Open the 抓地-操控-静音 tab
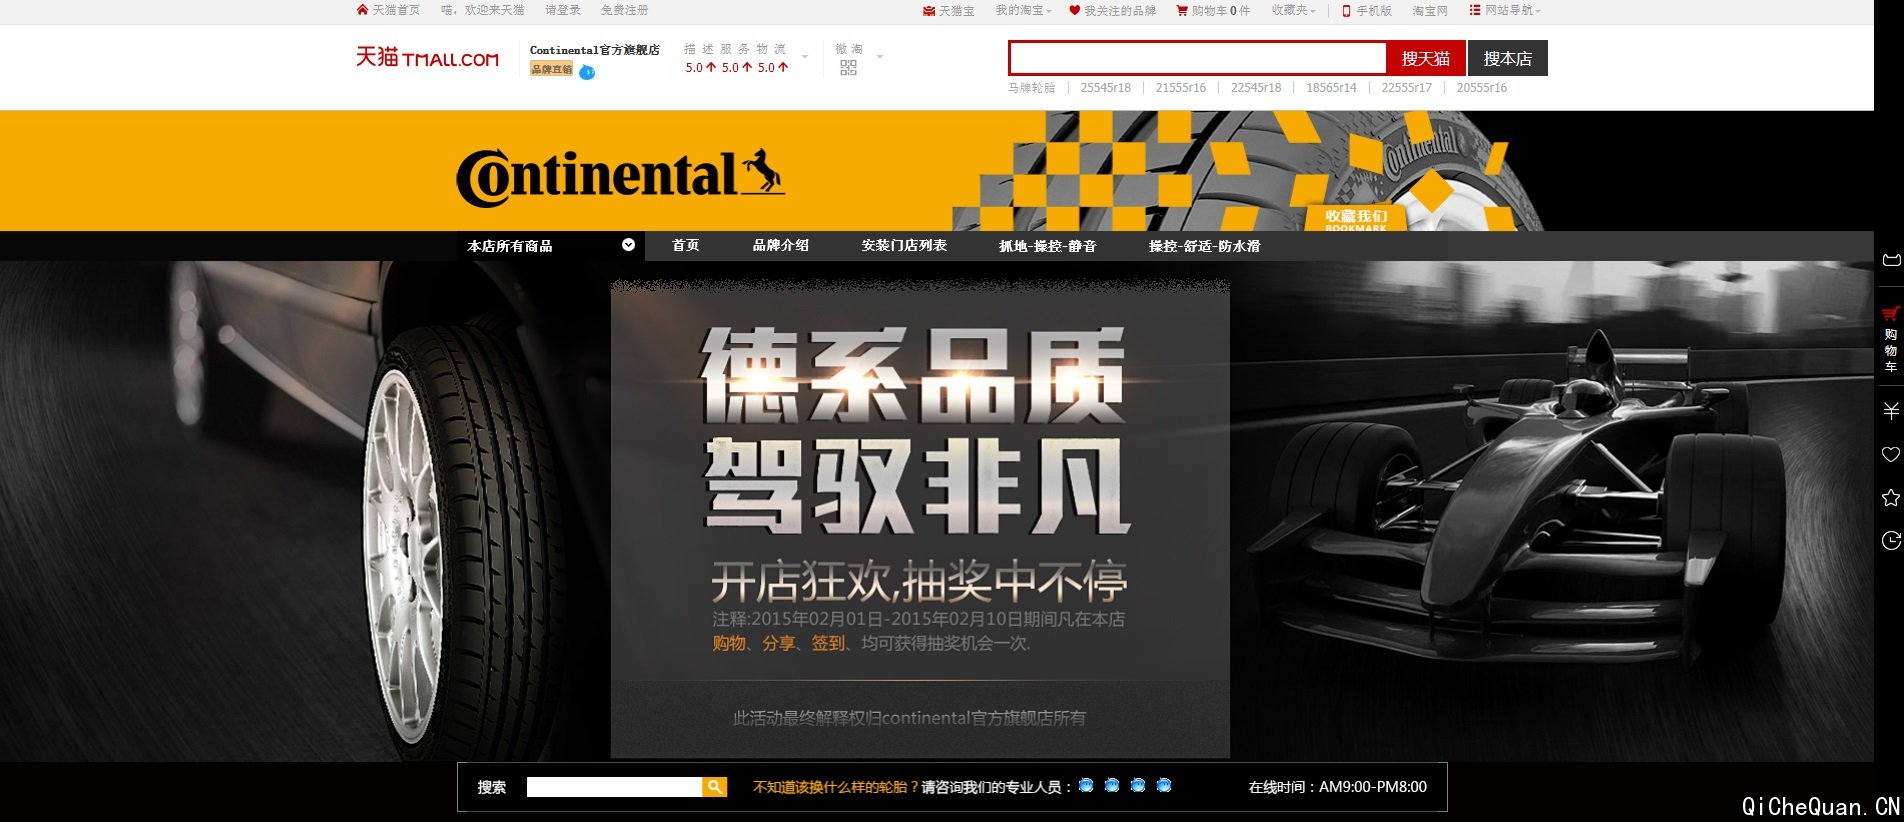 click(x=1048, y=246)
